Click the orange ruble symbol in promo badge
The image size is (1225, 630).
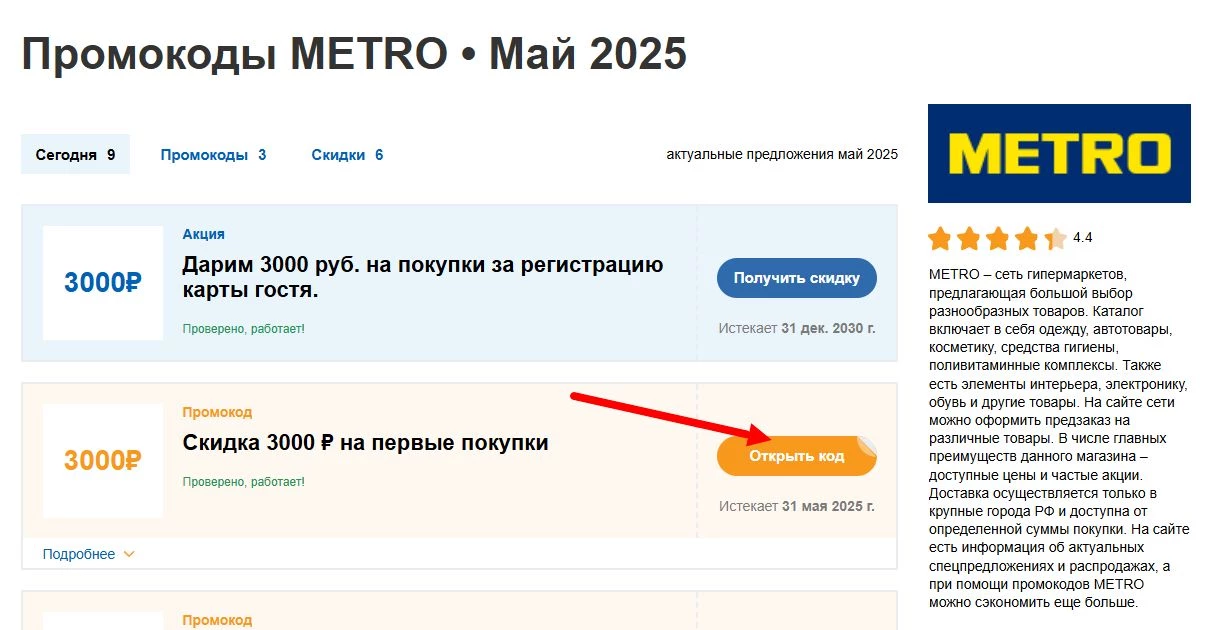pyautogui.click(x=131, y=460)
